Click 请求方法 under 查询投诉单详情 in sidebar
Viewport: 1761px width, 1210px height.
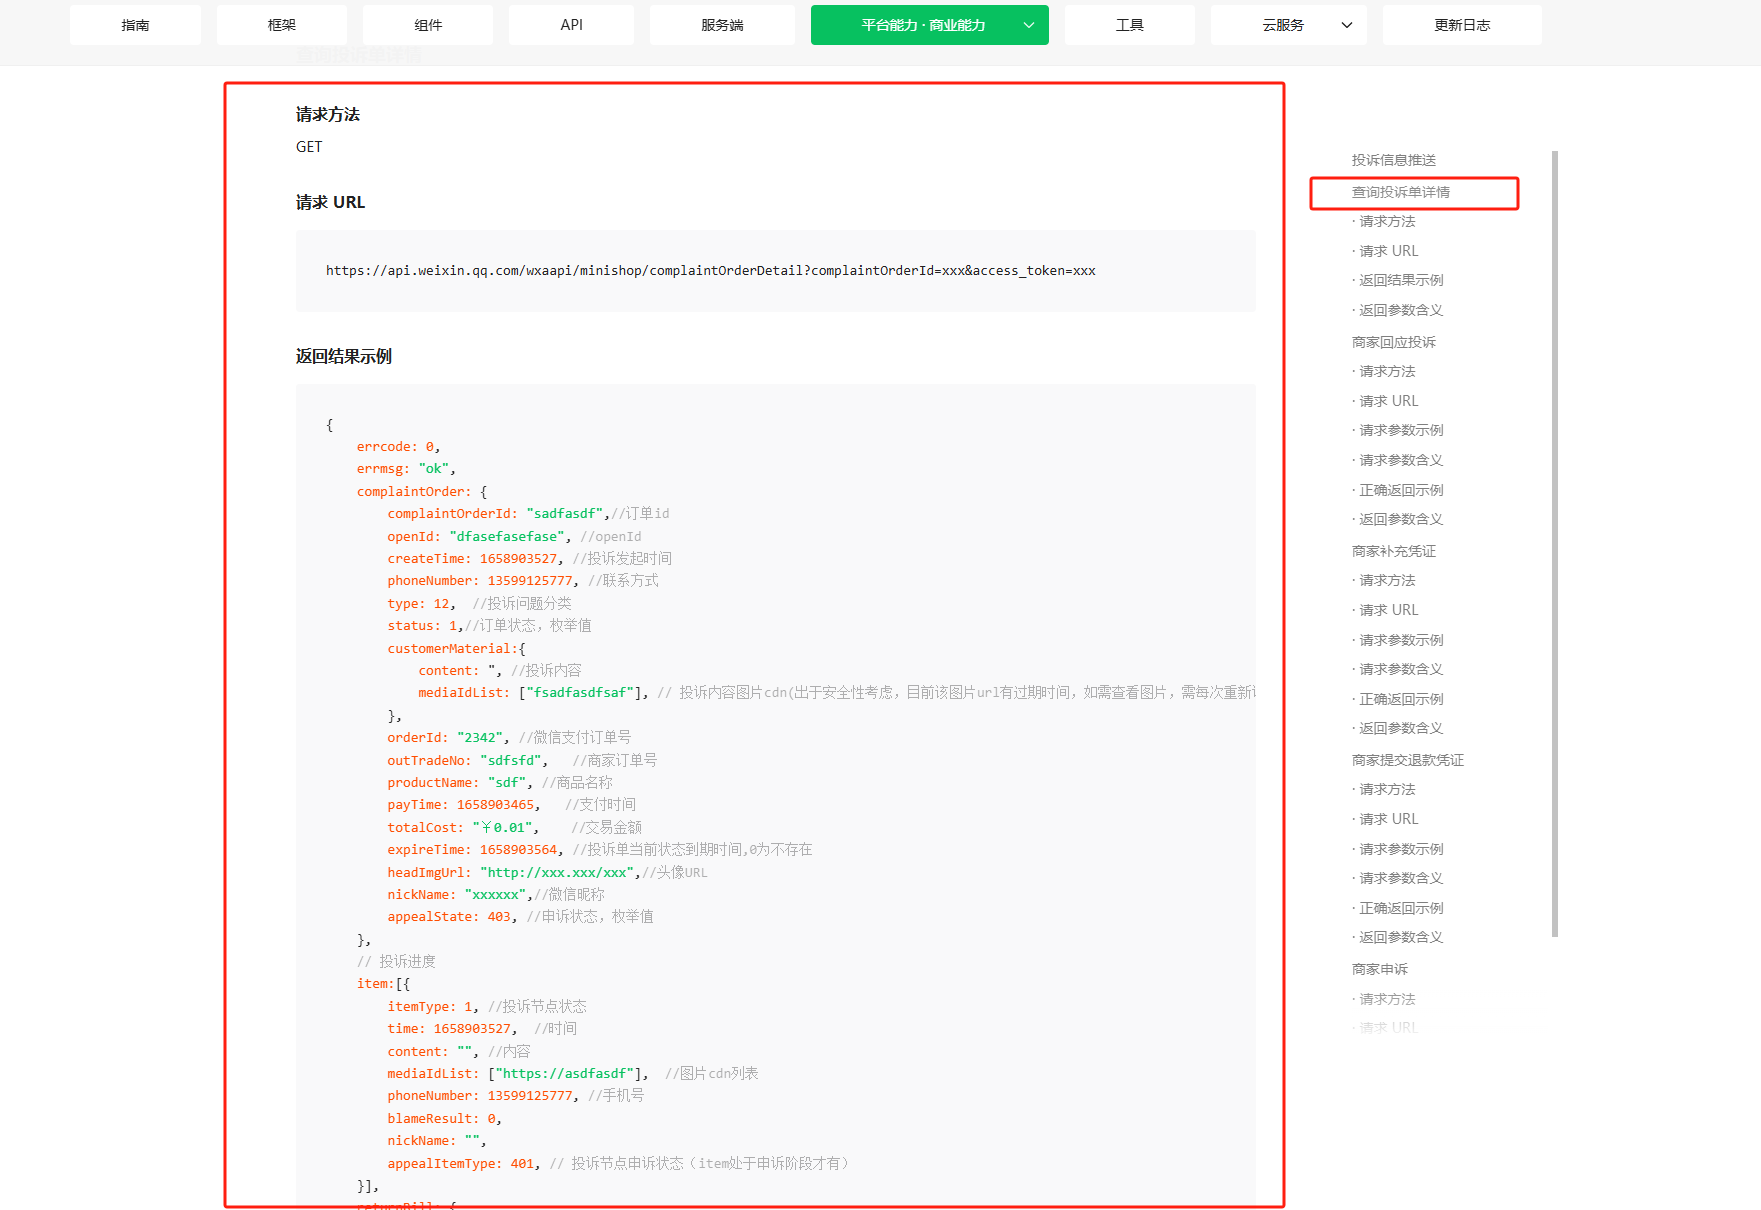click(1387, 221)
